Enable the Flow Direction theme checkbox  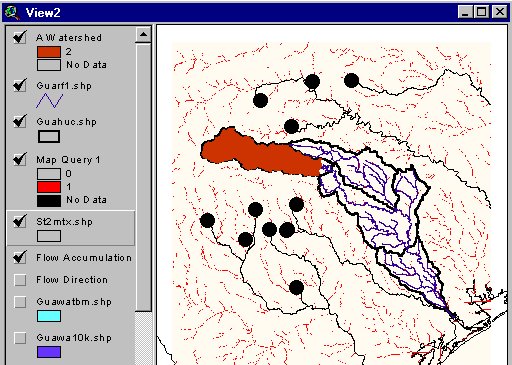pyautogui.click(x=20, y=280)
